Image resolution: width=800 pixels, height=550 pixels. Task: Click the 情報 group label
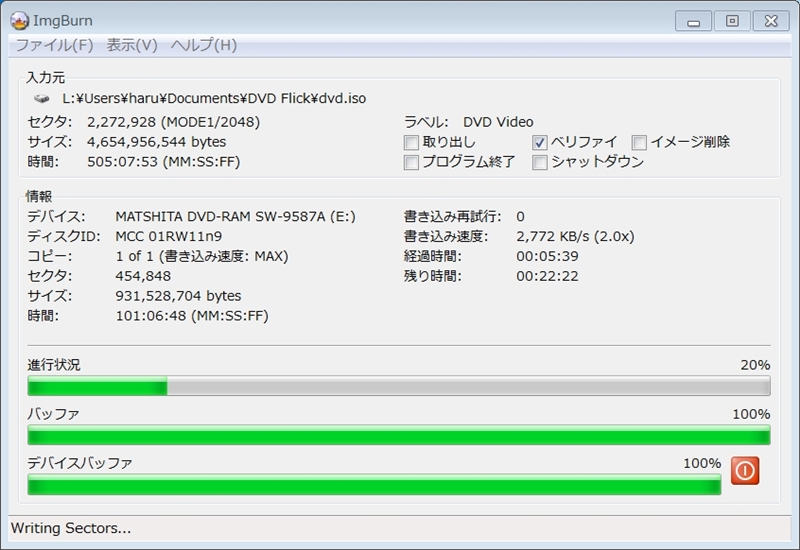click(39, 196)
